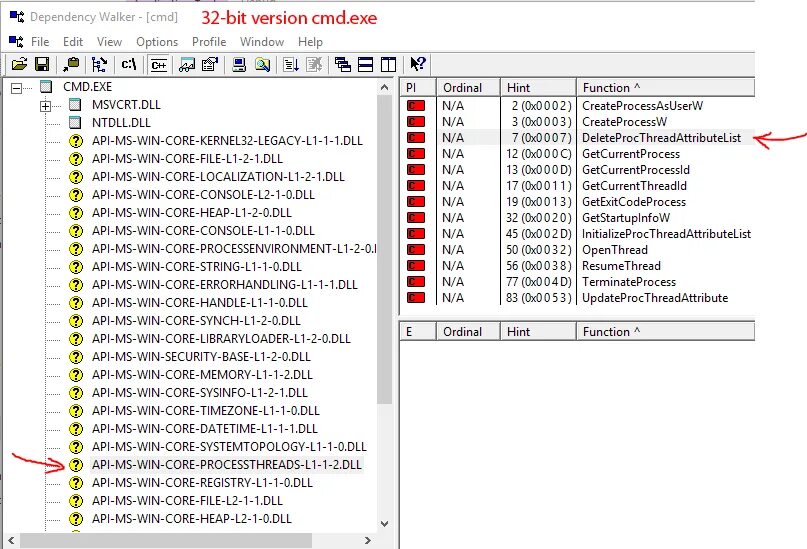
Task: Click the E column header in exports list
Action: point(418,331)
